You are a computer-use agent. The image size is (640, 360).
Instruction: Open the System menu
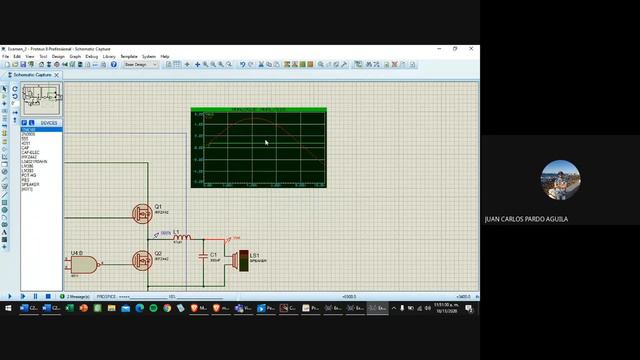click(149, 57)
